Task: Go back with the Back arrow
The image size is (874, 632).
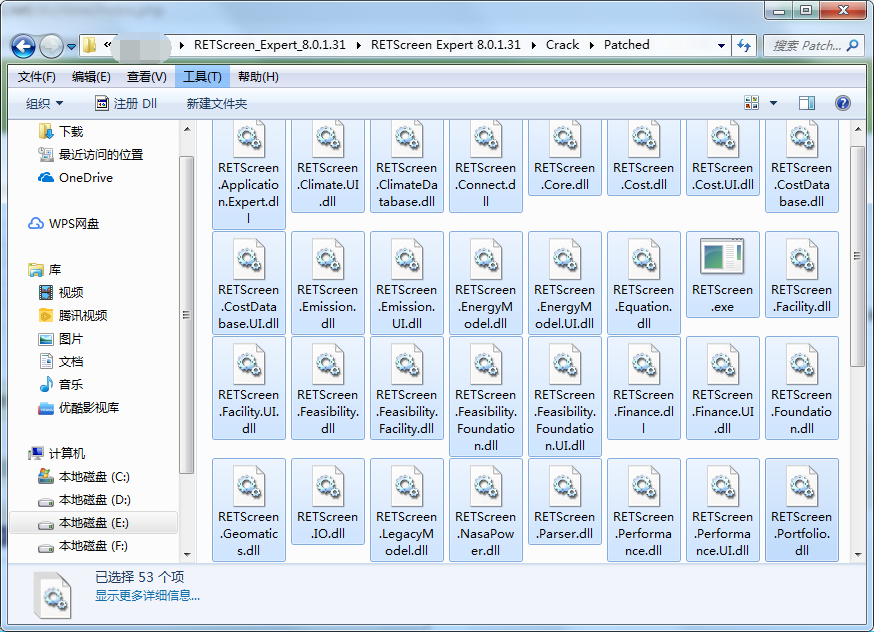Action: [x=23, y=46]
